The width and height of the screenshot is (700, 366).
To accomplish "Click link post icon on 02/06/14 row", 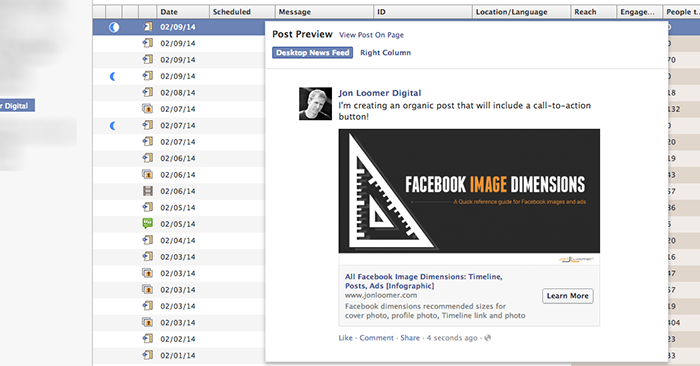I will point(147,158).
